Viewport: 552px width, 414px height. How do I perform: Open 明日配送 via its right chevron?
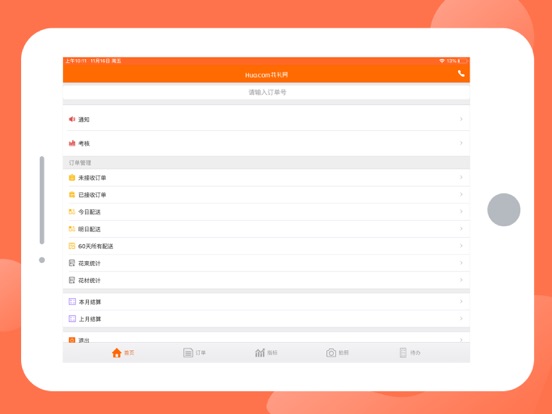pyautogui.click(x=461, y=228)
